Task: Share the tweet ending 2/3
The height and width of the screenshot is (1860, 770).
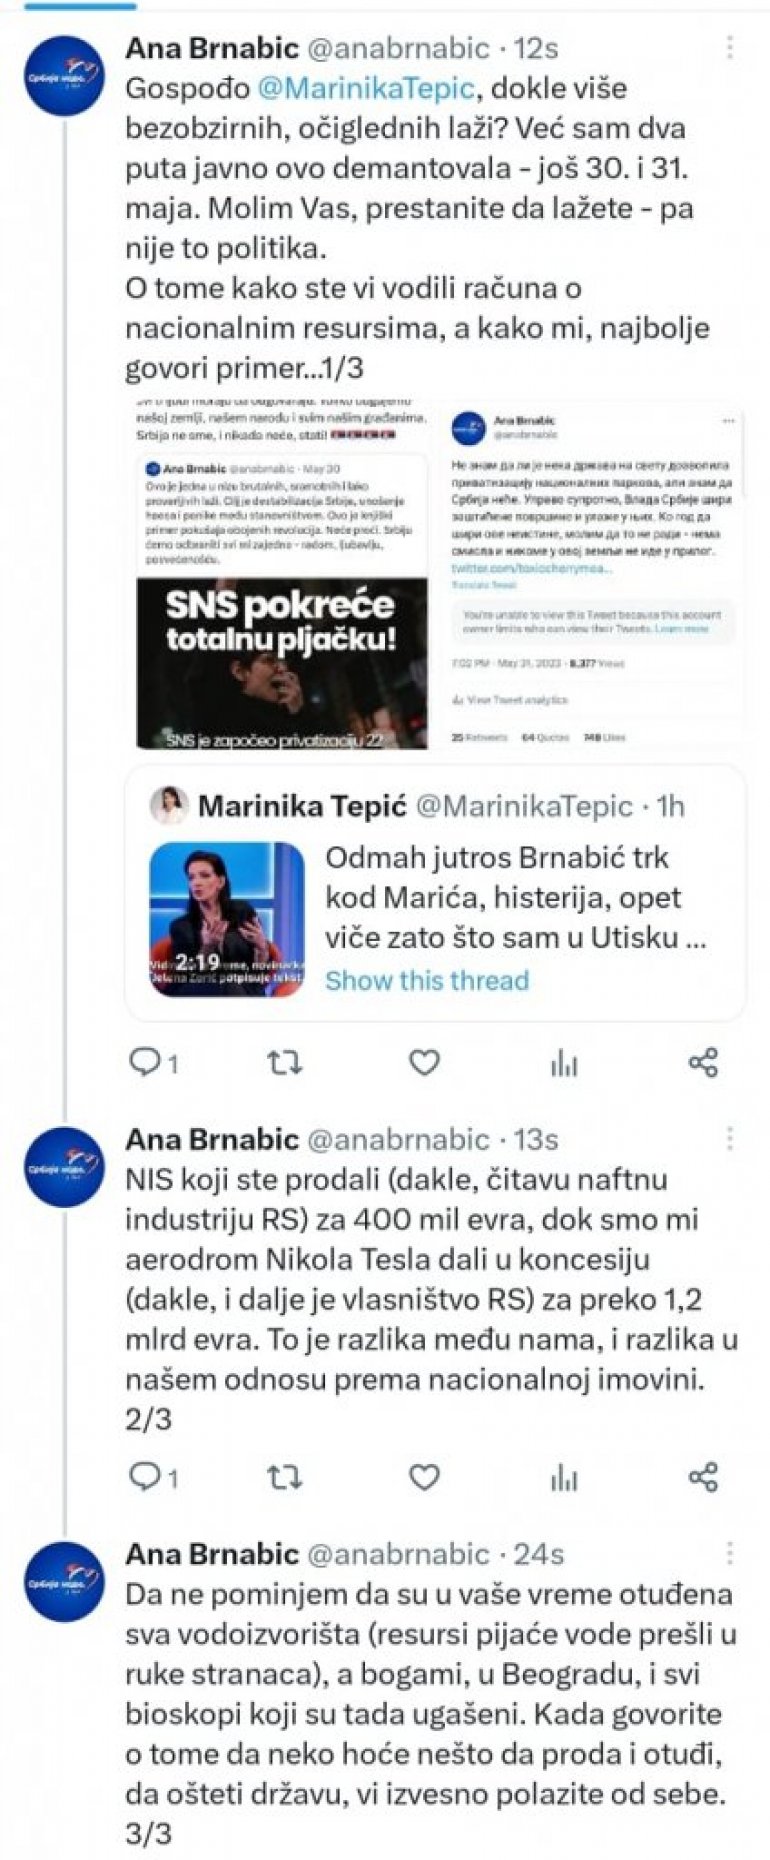Action: click(x=704, y=1476)
